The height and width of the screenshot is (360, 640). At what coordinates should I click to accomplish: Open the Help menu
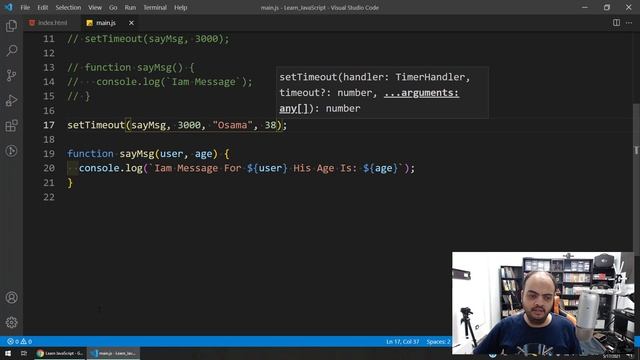tap(180, 7)
